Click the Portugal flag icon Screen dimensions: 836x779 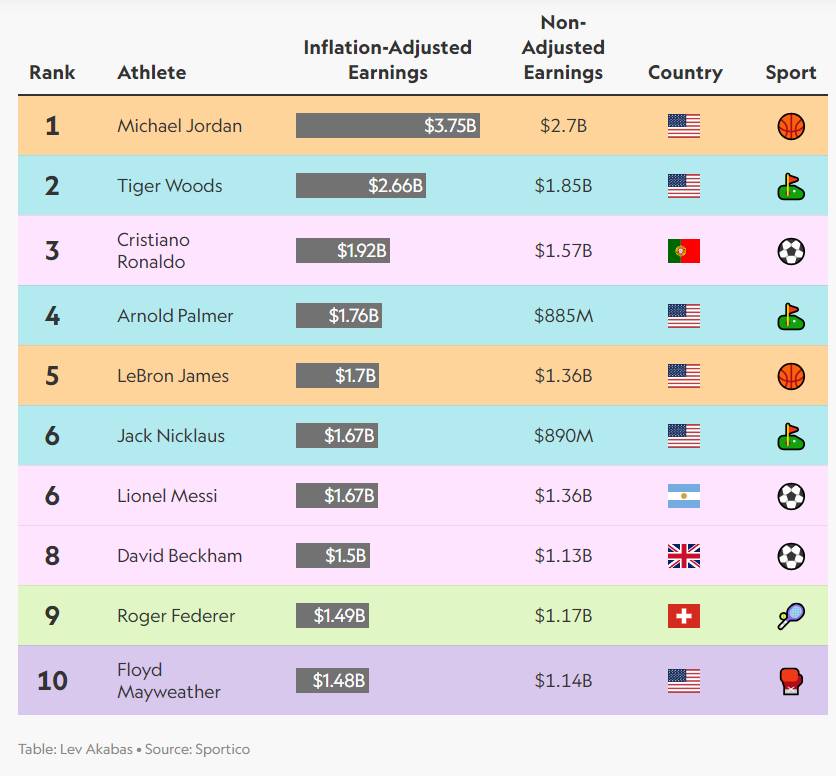(x=684, y=251)
